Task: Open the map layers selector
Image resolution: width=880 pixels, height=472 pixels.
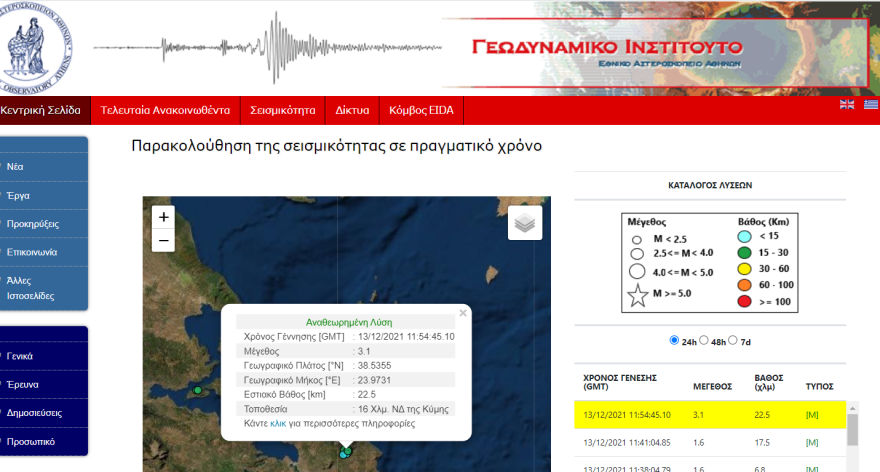Action: click(x=525, y=223)
